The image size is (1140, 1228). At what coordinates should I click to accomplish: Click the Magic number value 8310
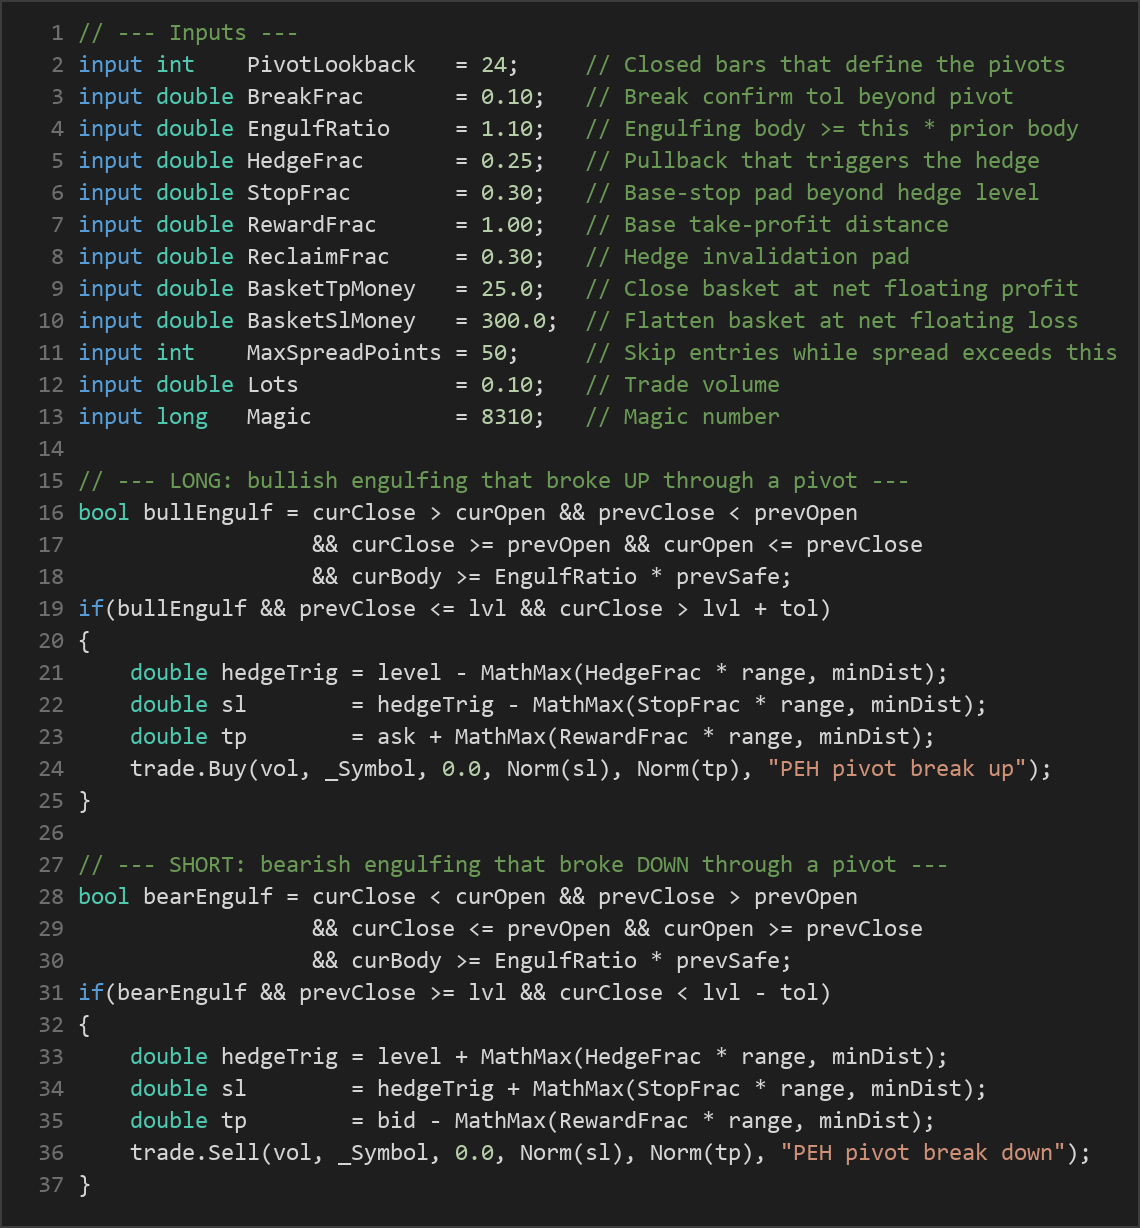point(507,417)
